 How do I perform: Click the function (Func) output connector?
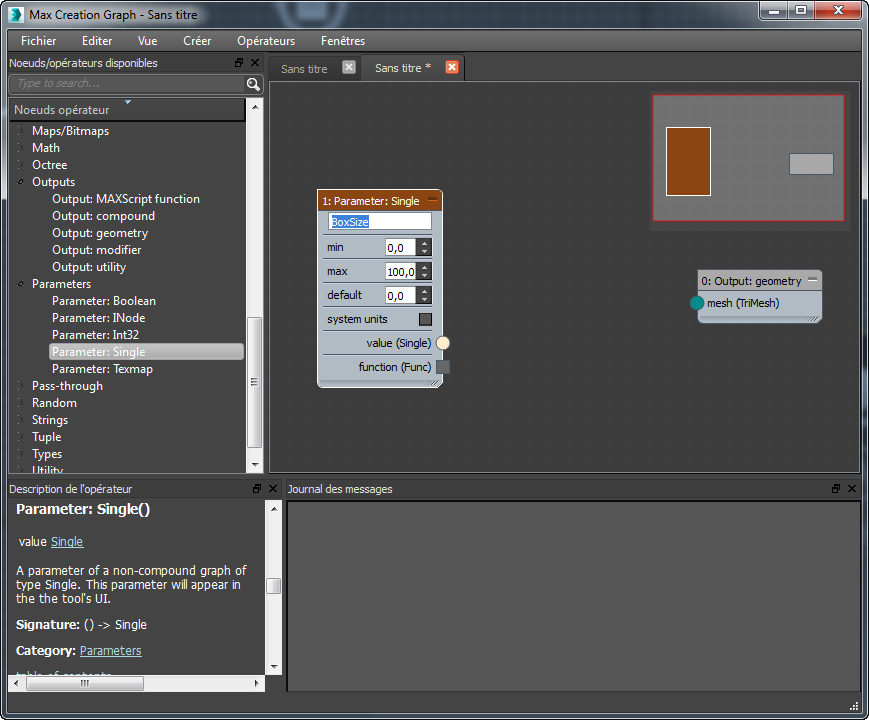pyautogui.click(x=443, y=367)
